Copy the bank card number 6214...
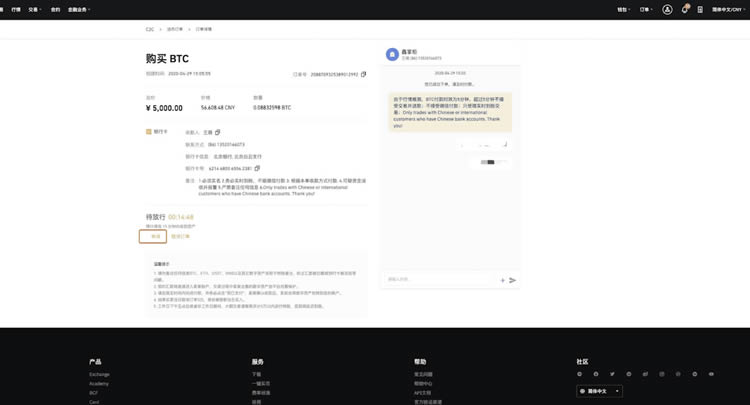 click(x=257, y=168)
